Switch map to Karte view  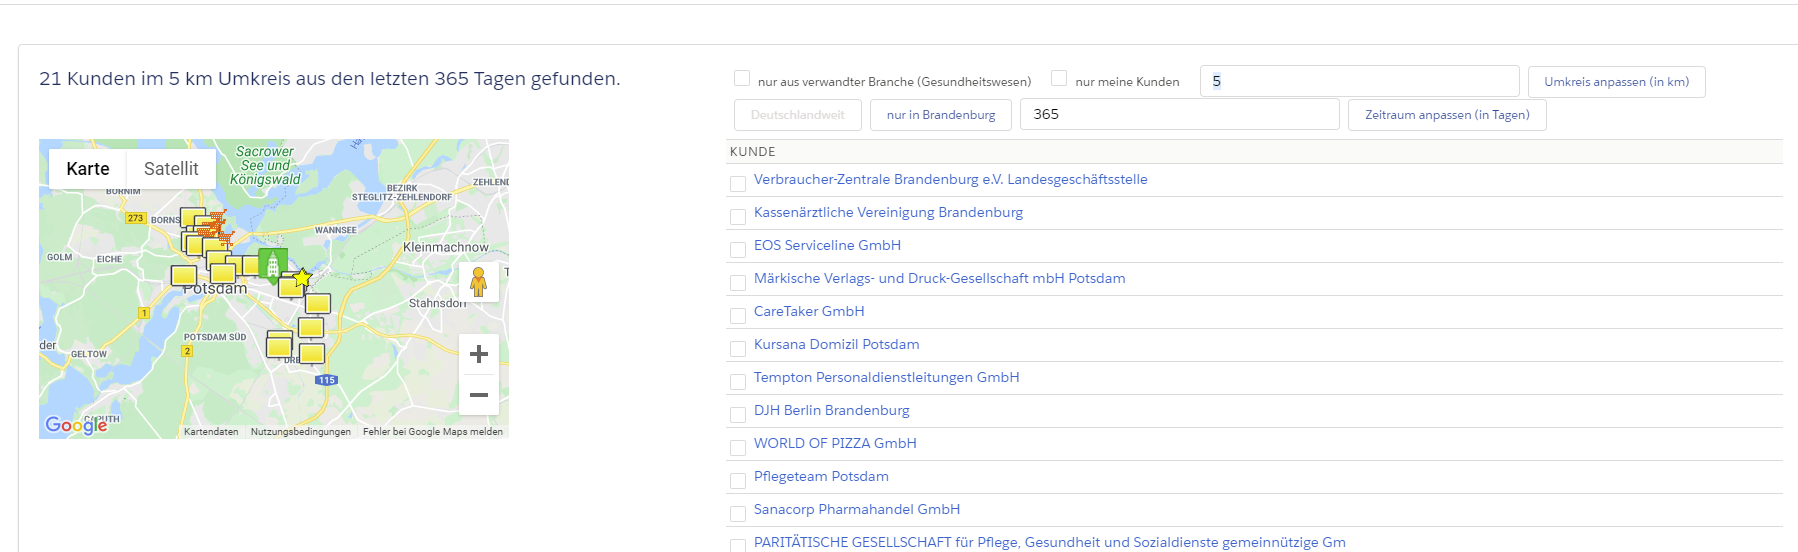[88, 169]
